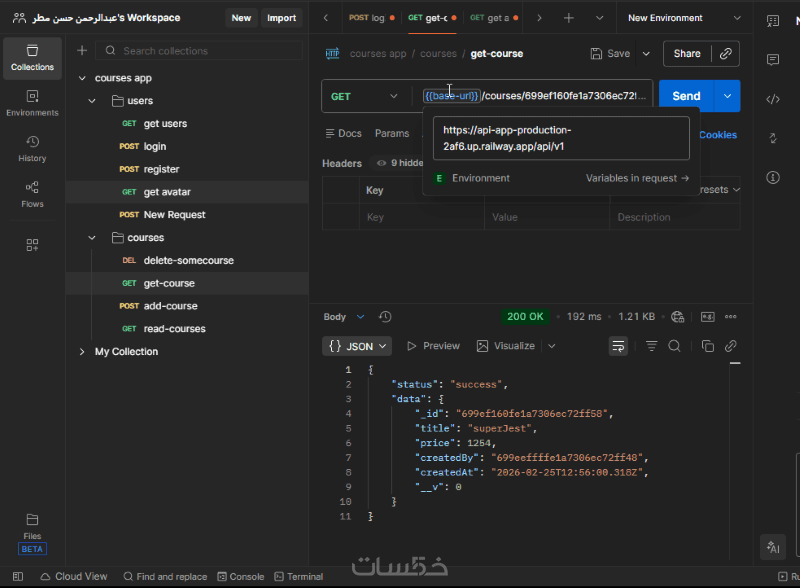Toggle hidden headers eye icon
The height and width of the screenshot is (588, 800).
pyautogui.click(x=381, y=163)
